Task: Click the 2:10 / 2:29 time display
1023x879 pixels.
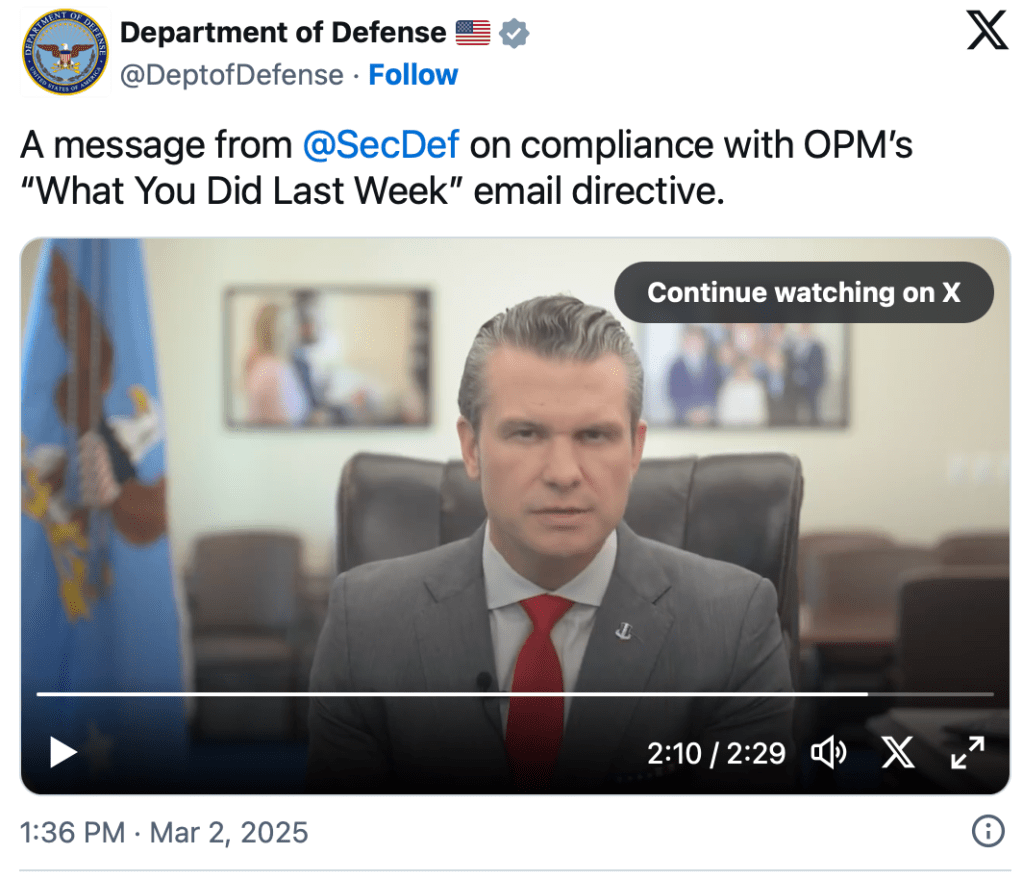Action: [716, 753]
